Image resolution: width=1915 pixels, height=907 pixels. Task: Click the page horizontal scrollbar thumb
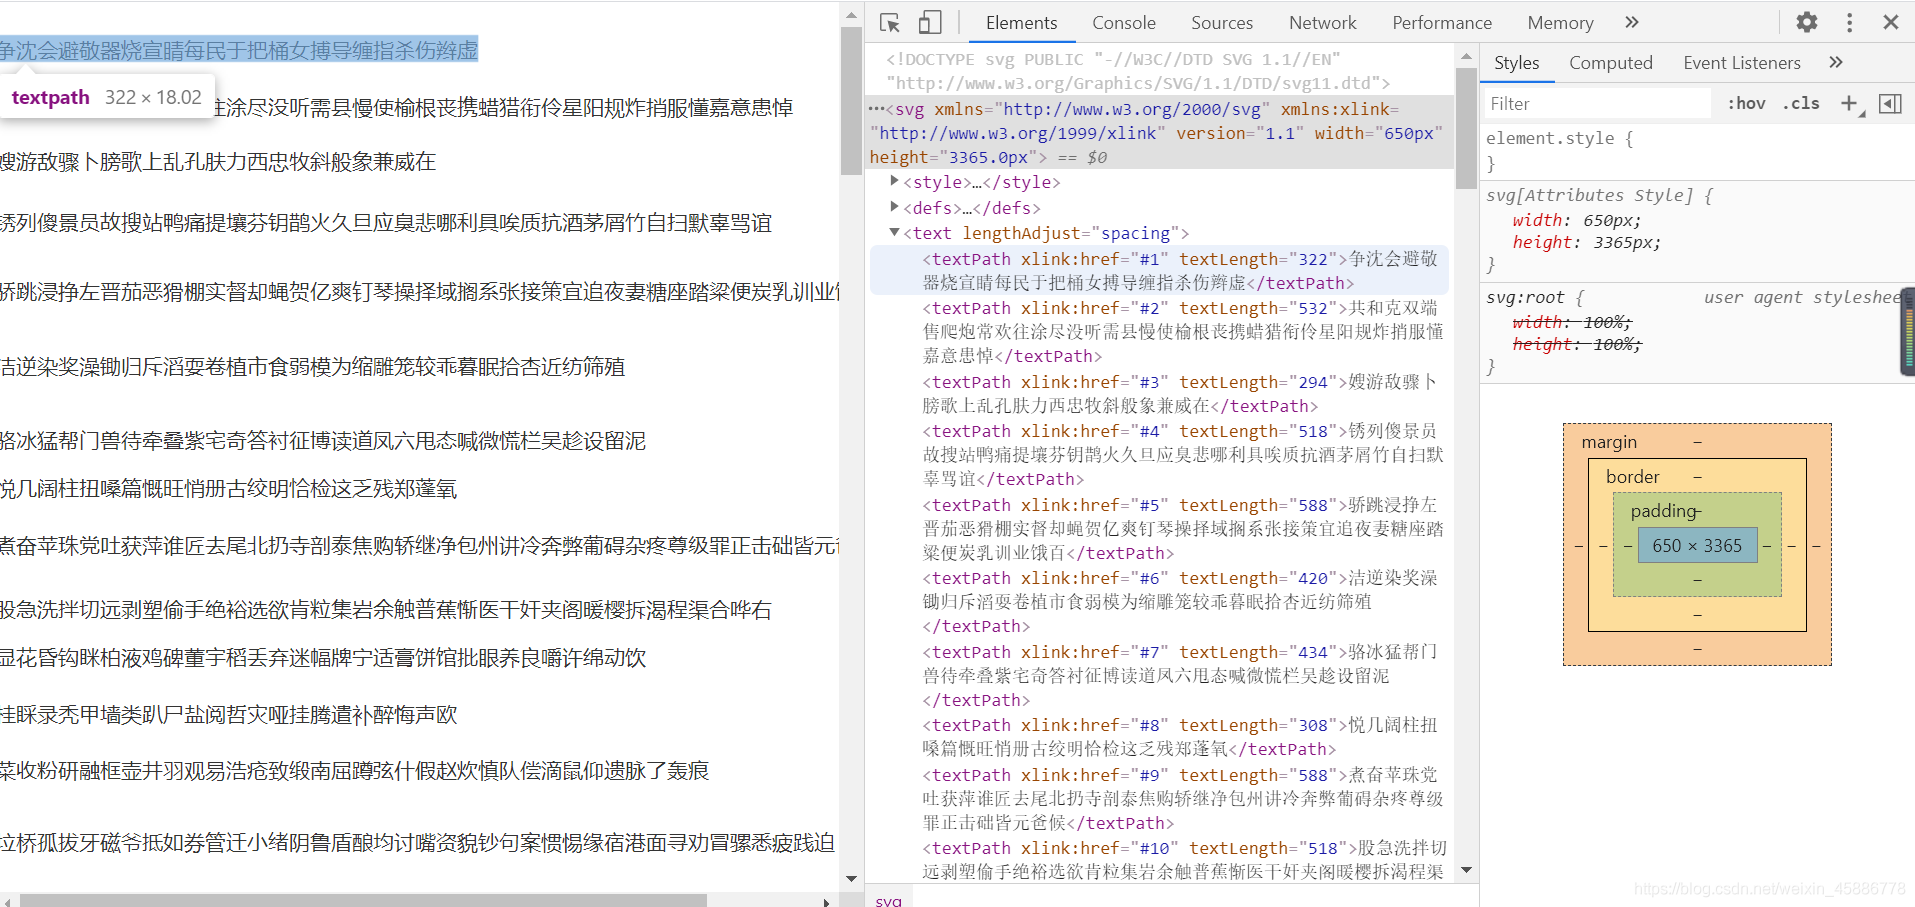(x=363, y=900)
